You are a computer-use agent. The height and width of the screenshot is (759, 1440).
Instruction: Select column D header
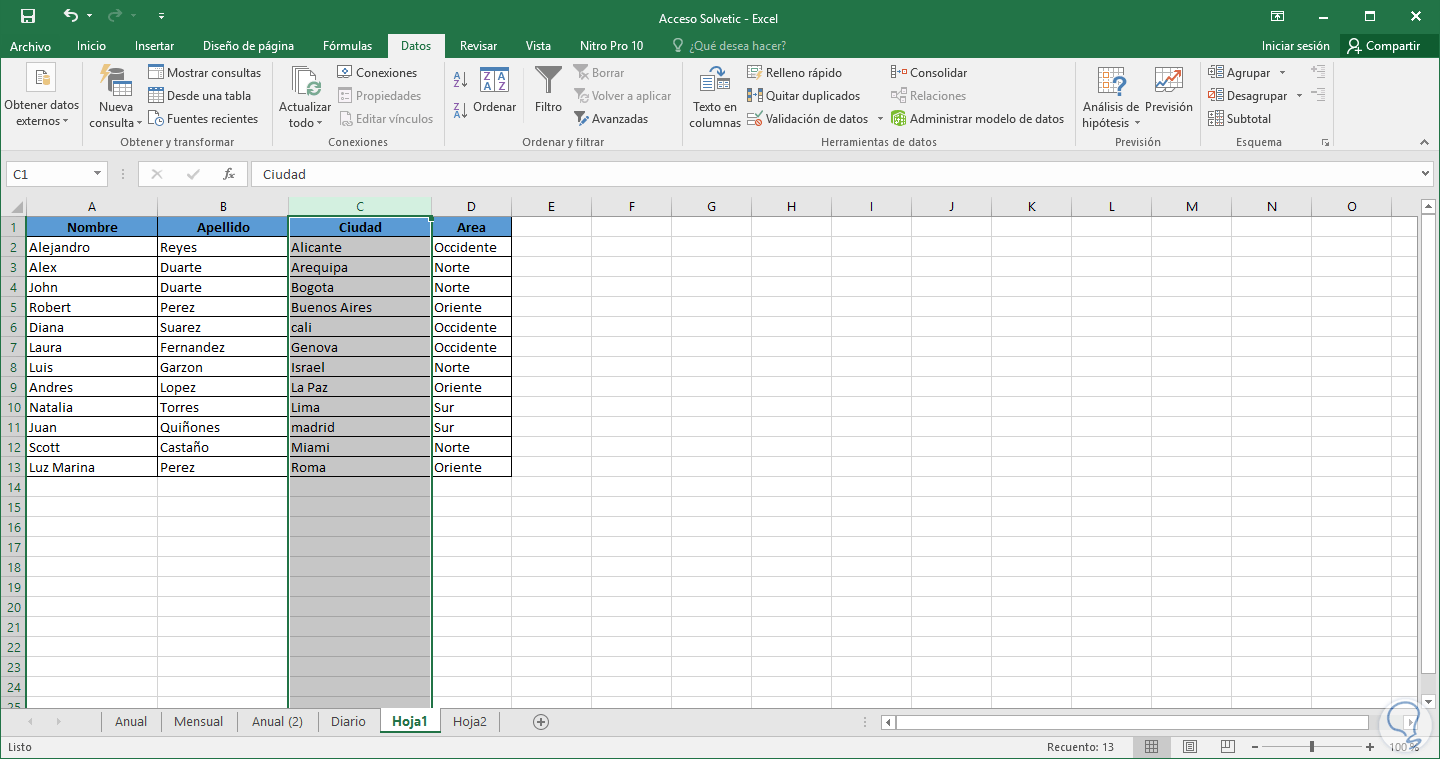471,207
